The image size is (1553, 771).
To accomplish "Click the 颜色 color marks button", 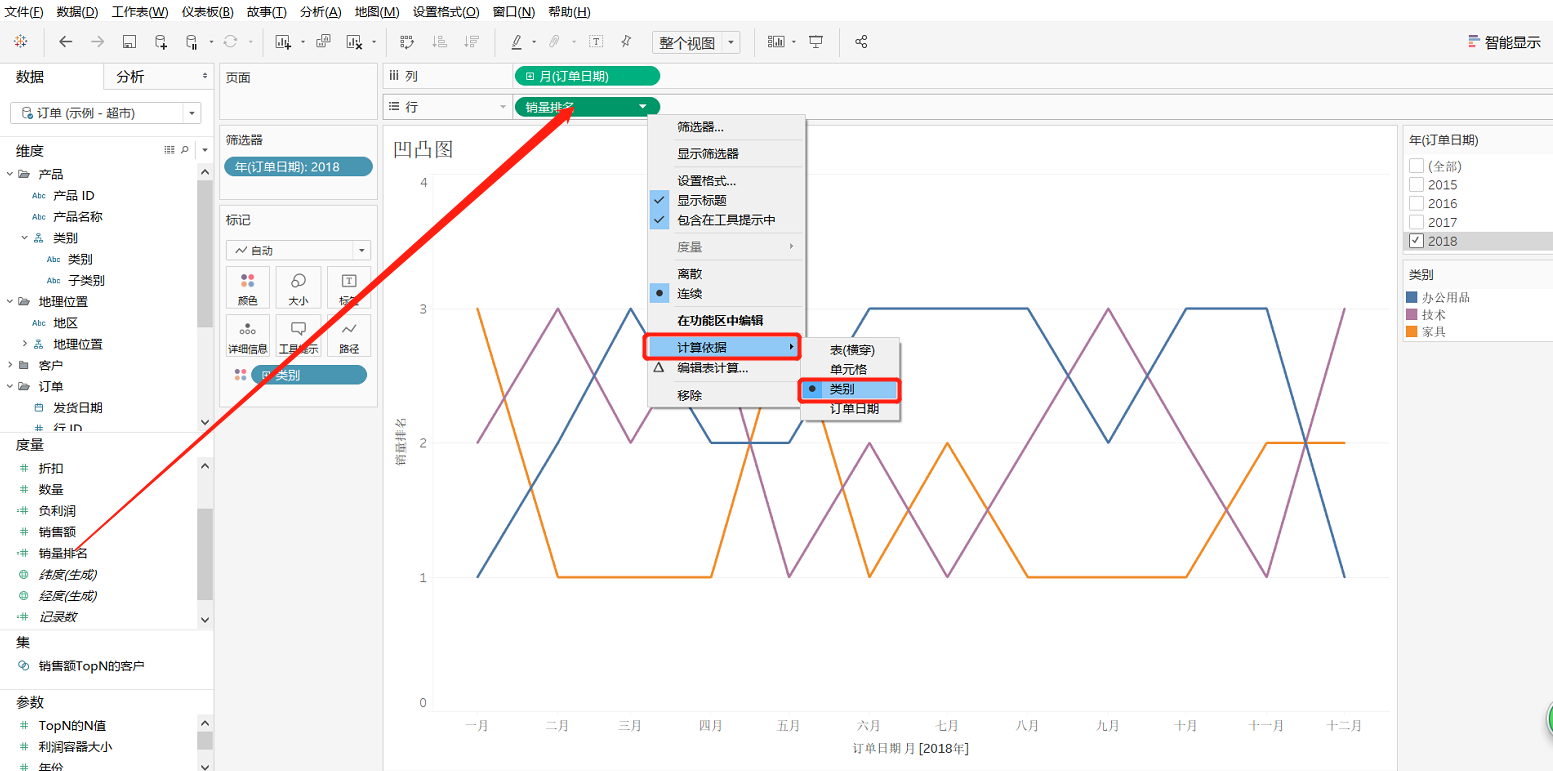I will point(247,287).
